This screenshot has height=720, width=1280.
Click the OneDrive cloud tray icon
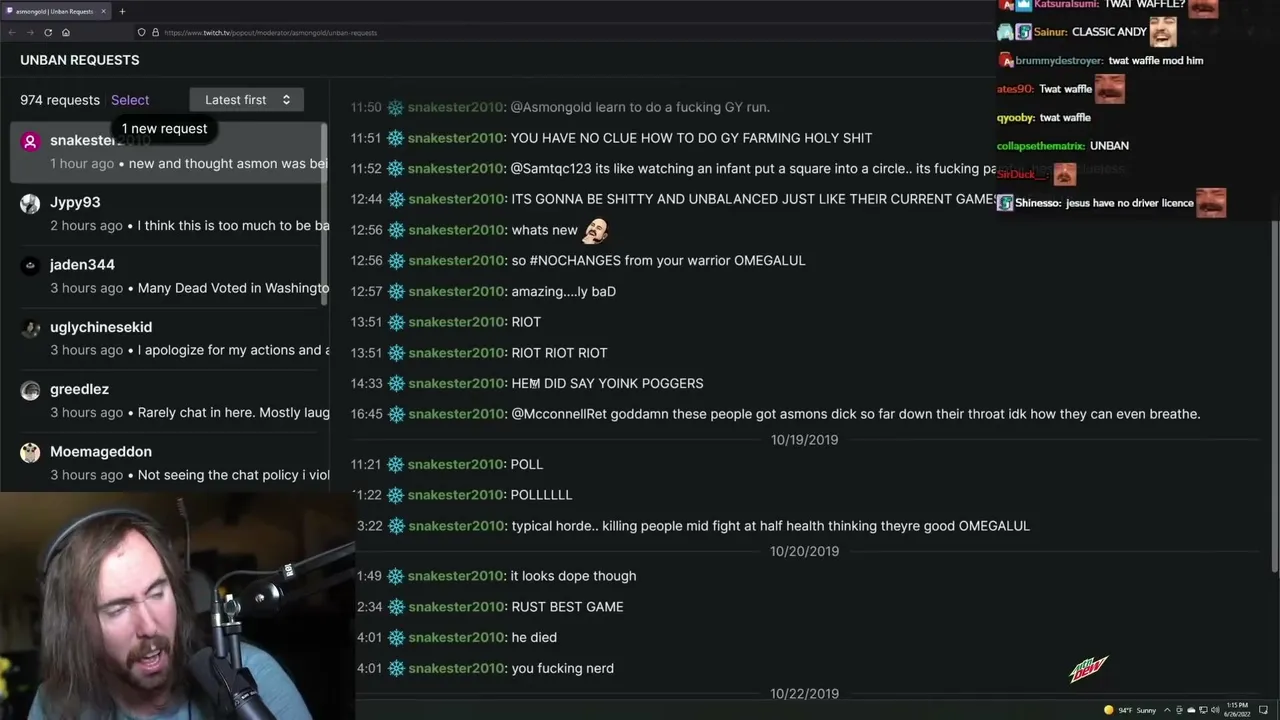click(1191, 710)
